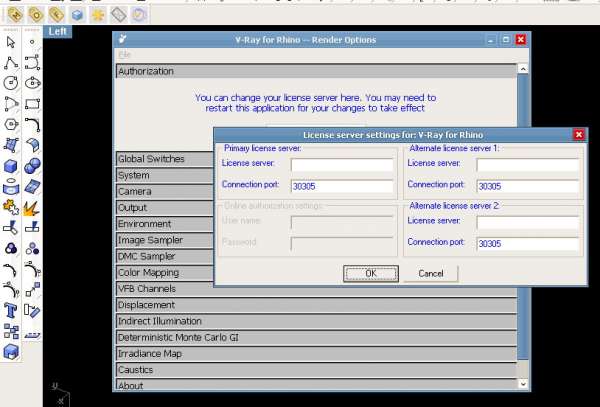Collapse the Authorization rollout header

tap(316, 72)
